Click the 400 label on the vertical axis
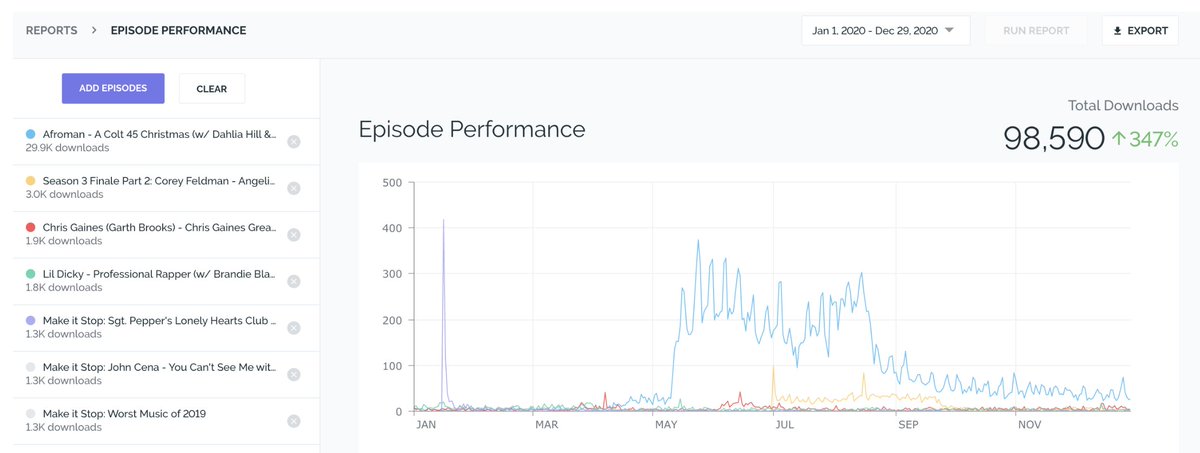The height and width of the screenshot is (453, 1200). (392, 228)
